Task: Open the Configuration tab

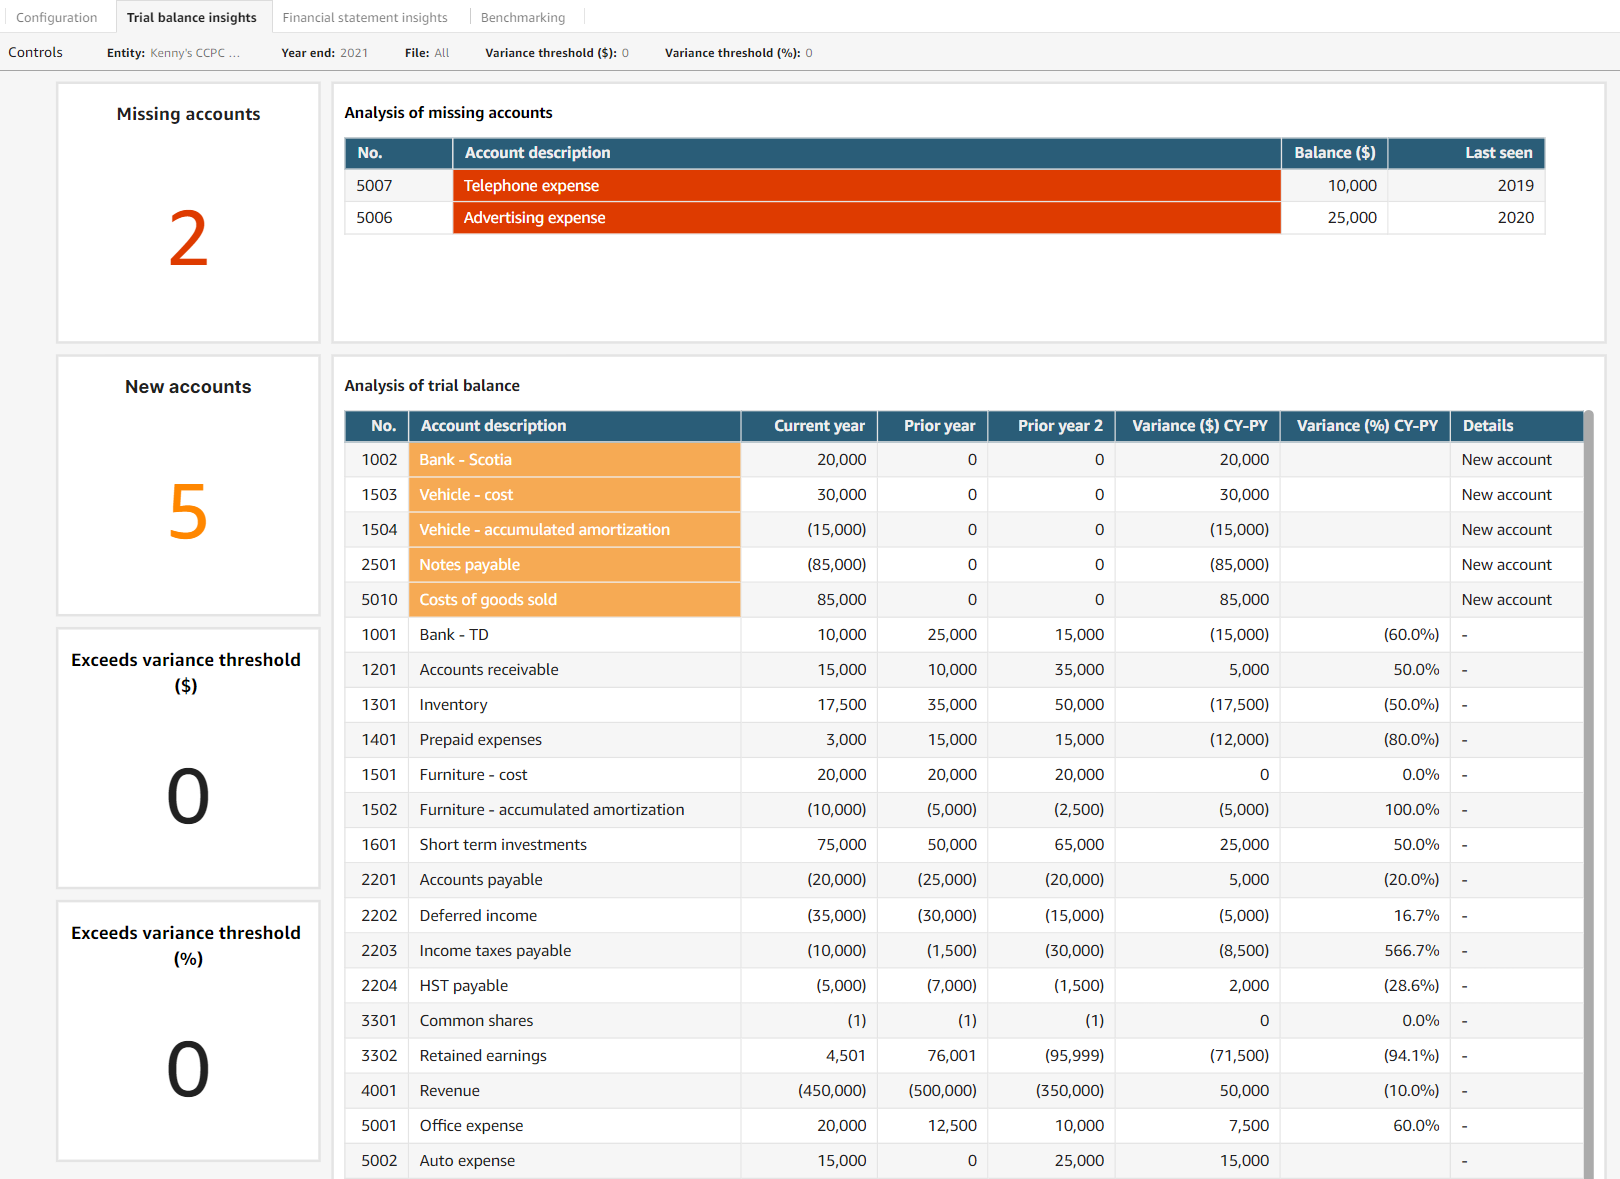Action: (57, 17)
